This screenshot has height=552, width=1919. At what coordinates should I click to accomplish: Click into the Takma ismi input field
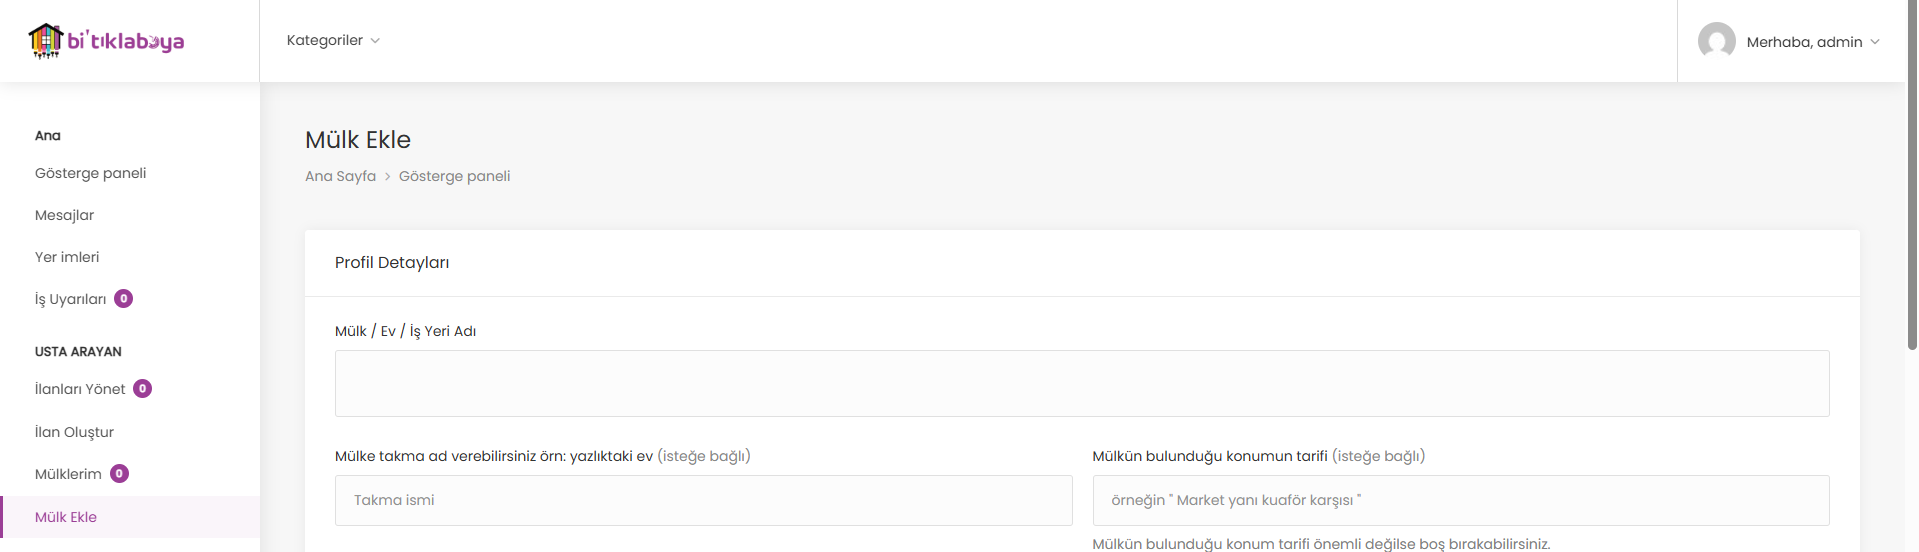pos(704,500)
